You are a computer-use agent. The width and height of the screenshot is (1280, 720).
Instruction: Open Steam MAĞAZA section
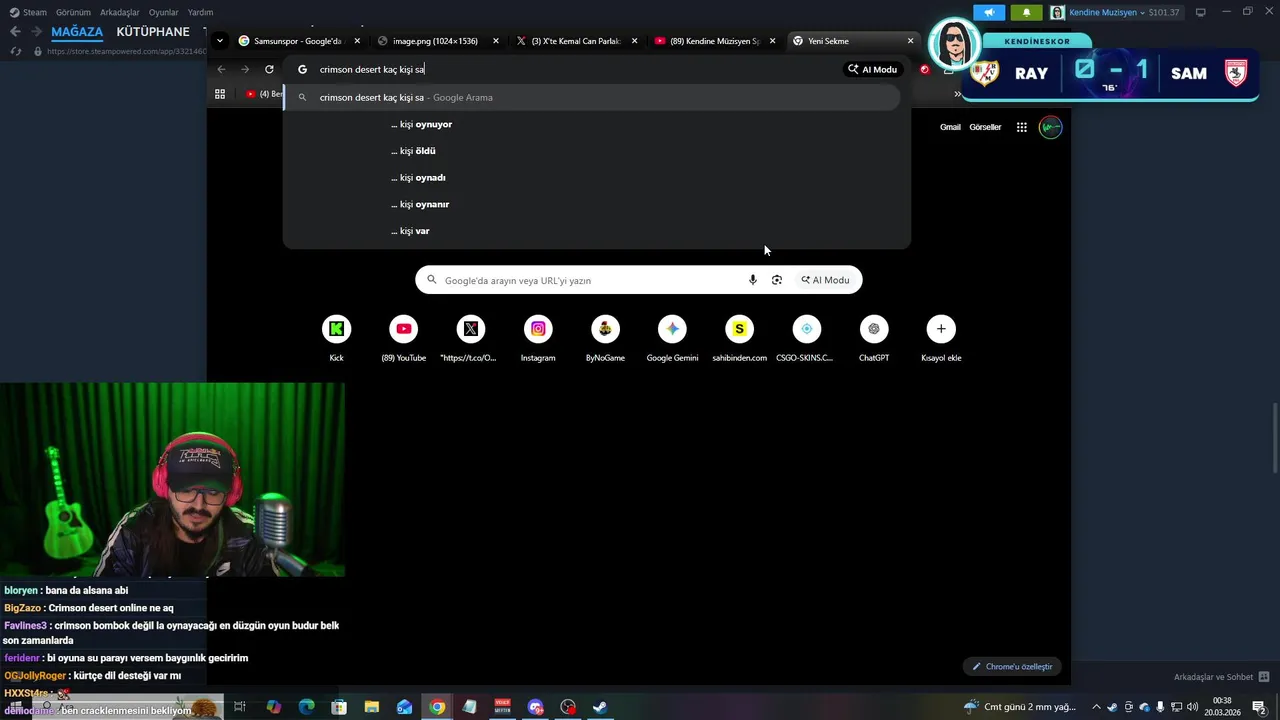point(77,31)
